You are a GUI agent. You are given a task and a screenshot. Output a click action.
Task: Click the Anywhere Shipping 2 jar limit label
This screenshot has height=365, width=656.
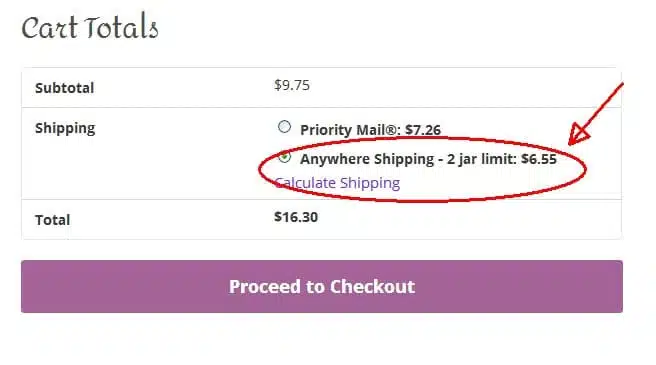[428, 159]
